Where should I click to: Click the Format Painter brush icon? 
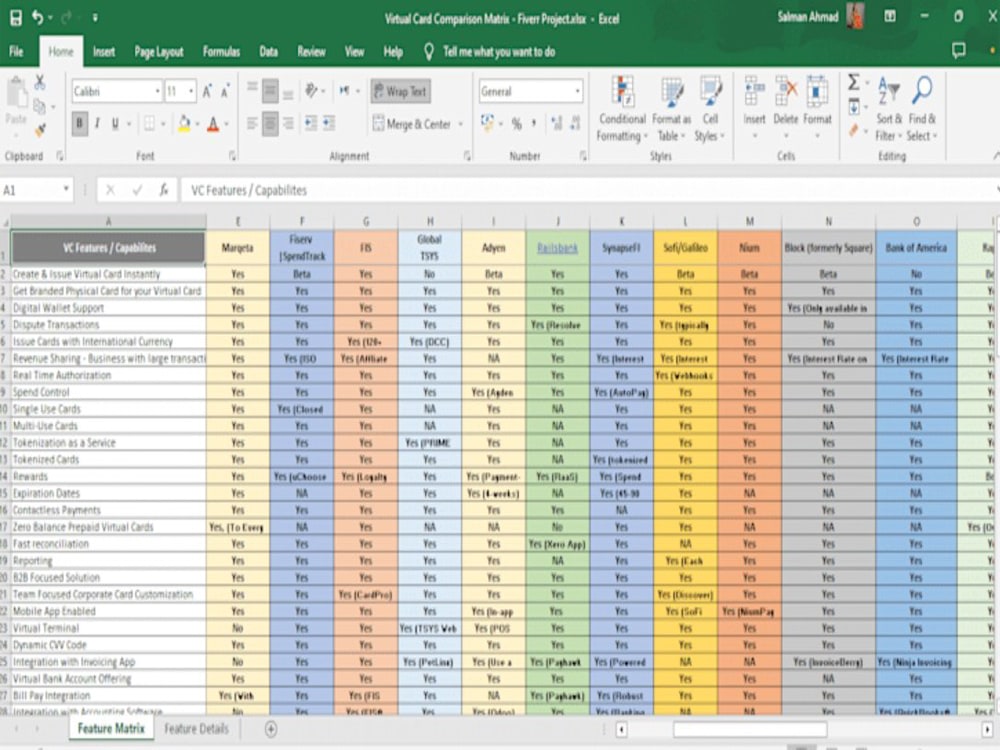point(40,131)
